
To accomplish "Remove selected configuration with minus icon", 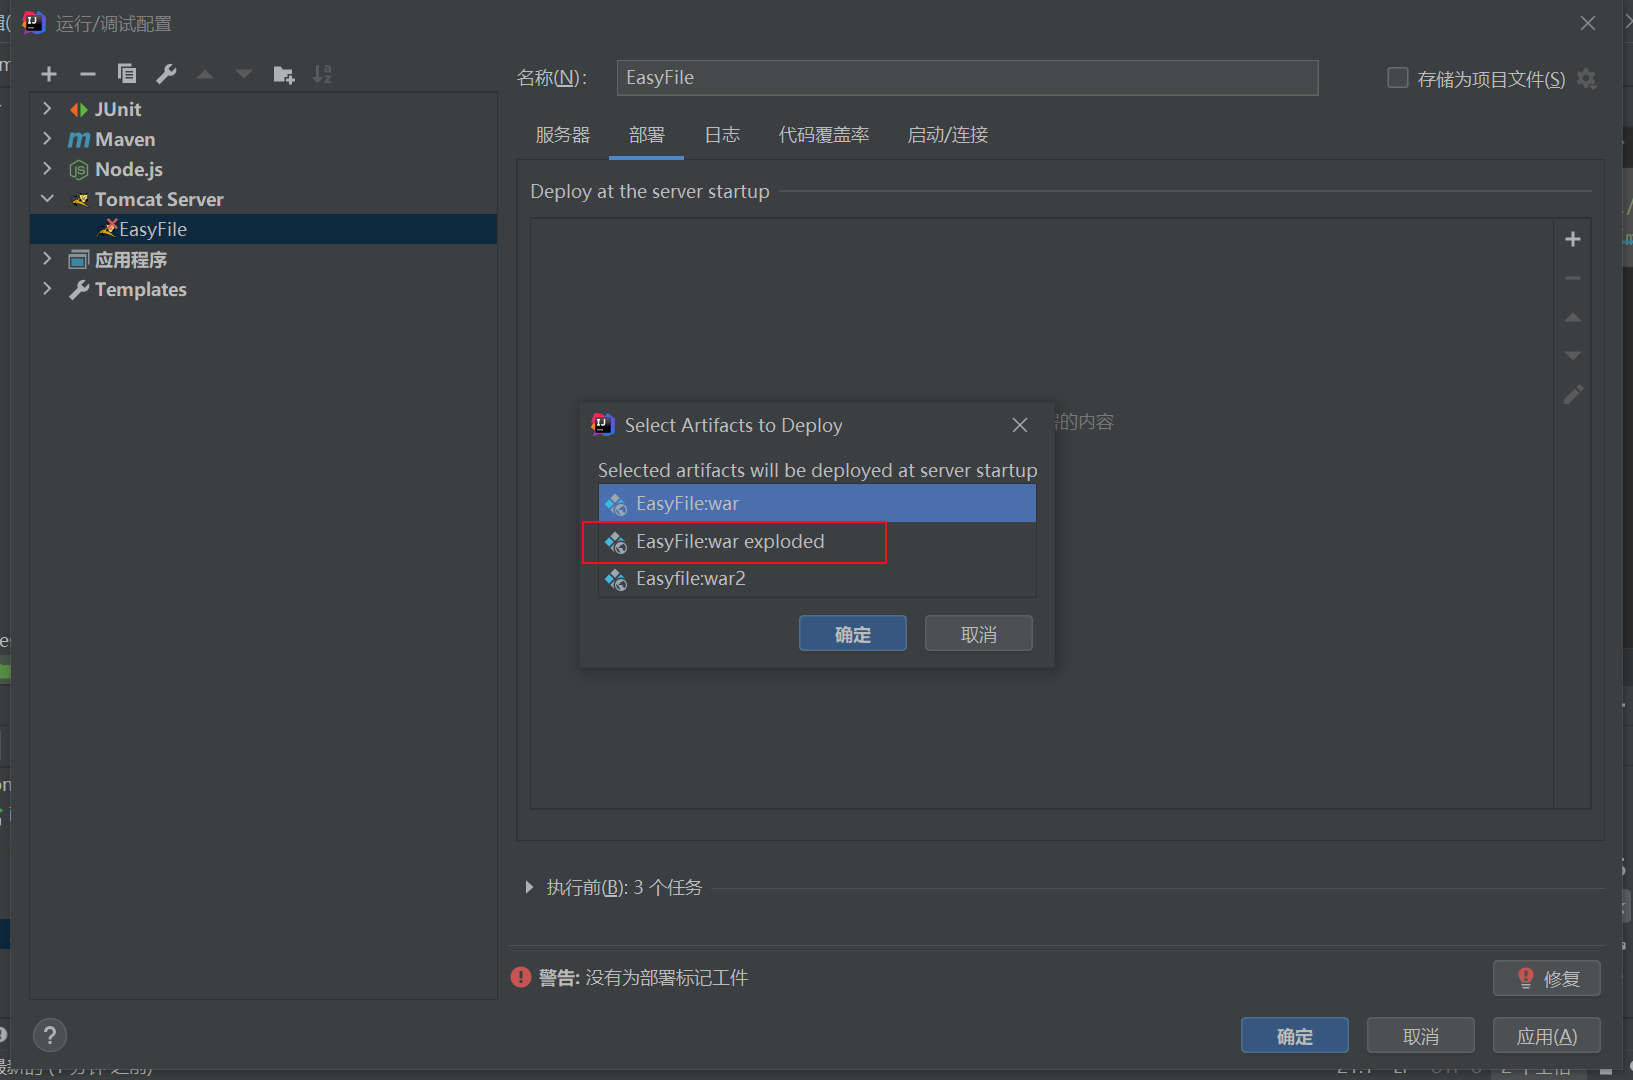I will tap(88, 74).
